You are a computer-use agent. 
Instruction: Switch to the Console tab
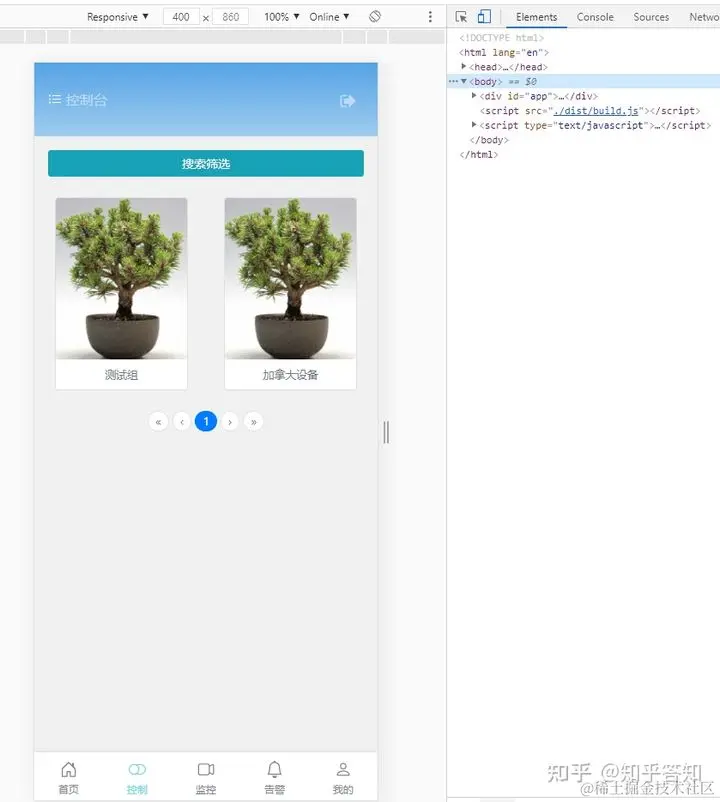595,17
